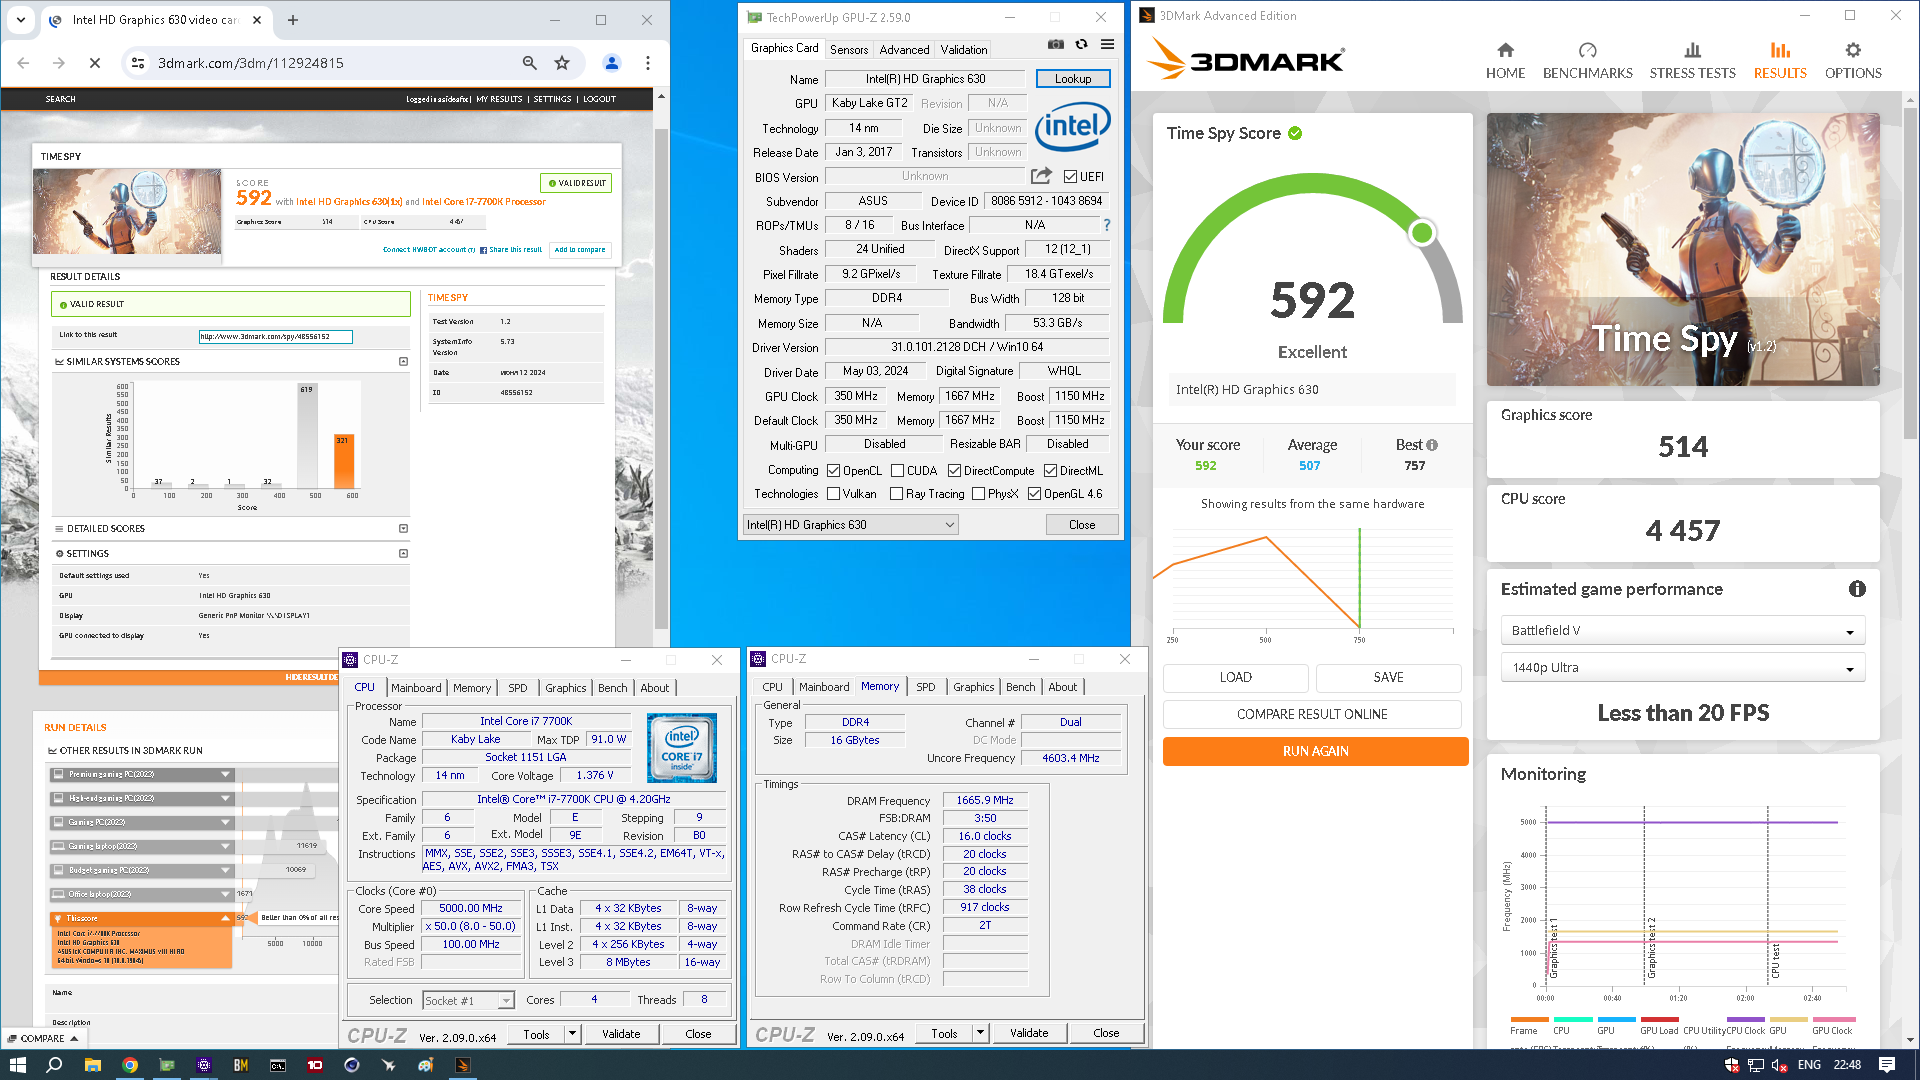Click the red GPU Load legend swatch
Screen dimensions: 1920x1080
pos(1658,1019)
